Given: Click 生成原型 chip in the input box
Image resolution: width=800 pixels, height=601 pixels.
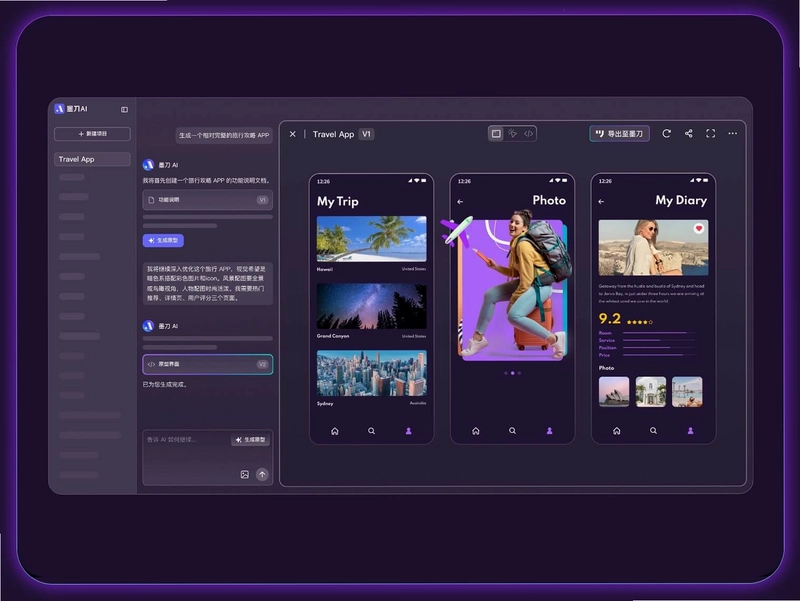Looking at the screenshot, I should pyautogui.click(x=251, y=440).
